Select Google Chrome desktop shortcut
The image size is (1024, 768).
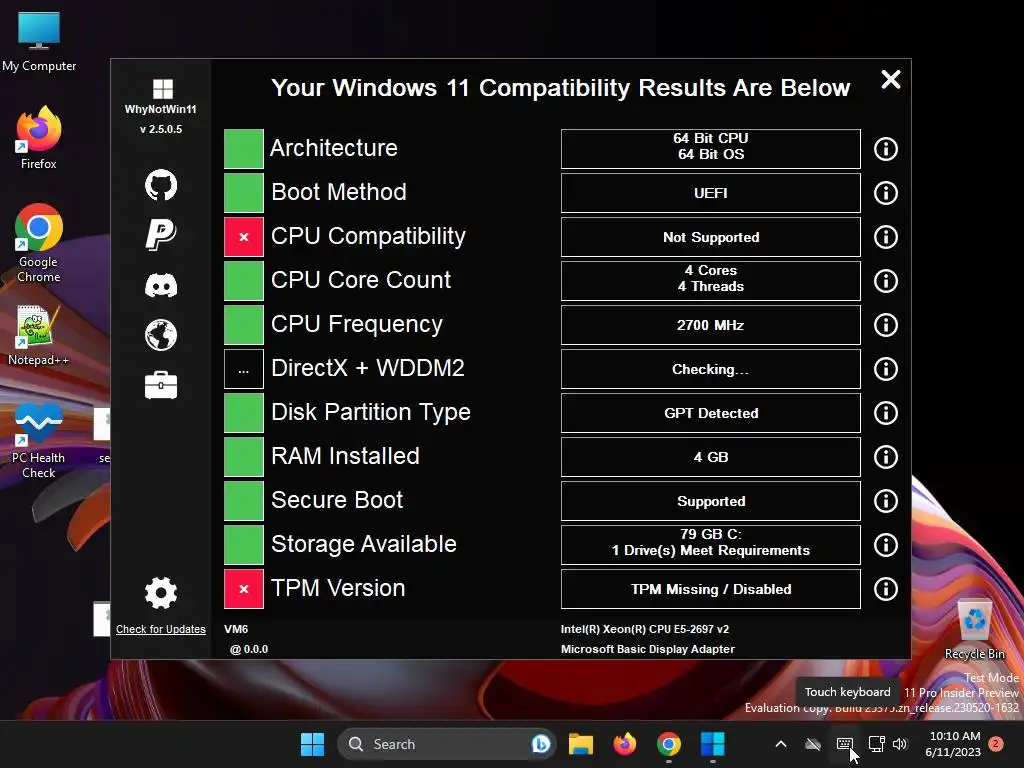click(x=39, y=243)
